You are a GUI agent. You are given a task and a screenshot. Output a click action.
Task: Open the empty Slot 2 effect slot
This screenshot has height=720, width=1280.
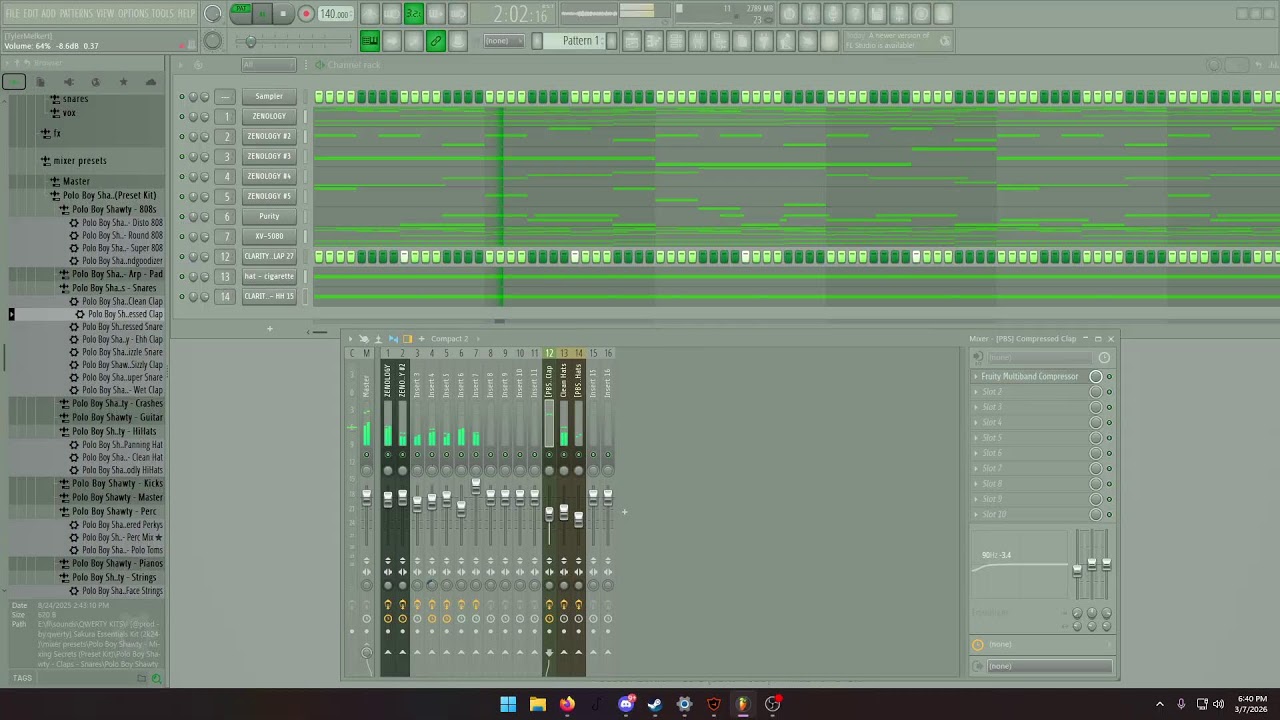click(x=1030, y=392)
